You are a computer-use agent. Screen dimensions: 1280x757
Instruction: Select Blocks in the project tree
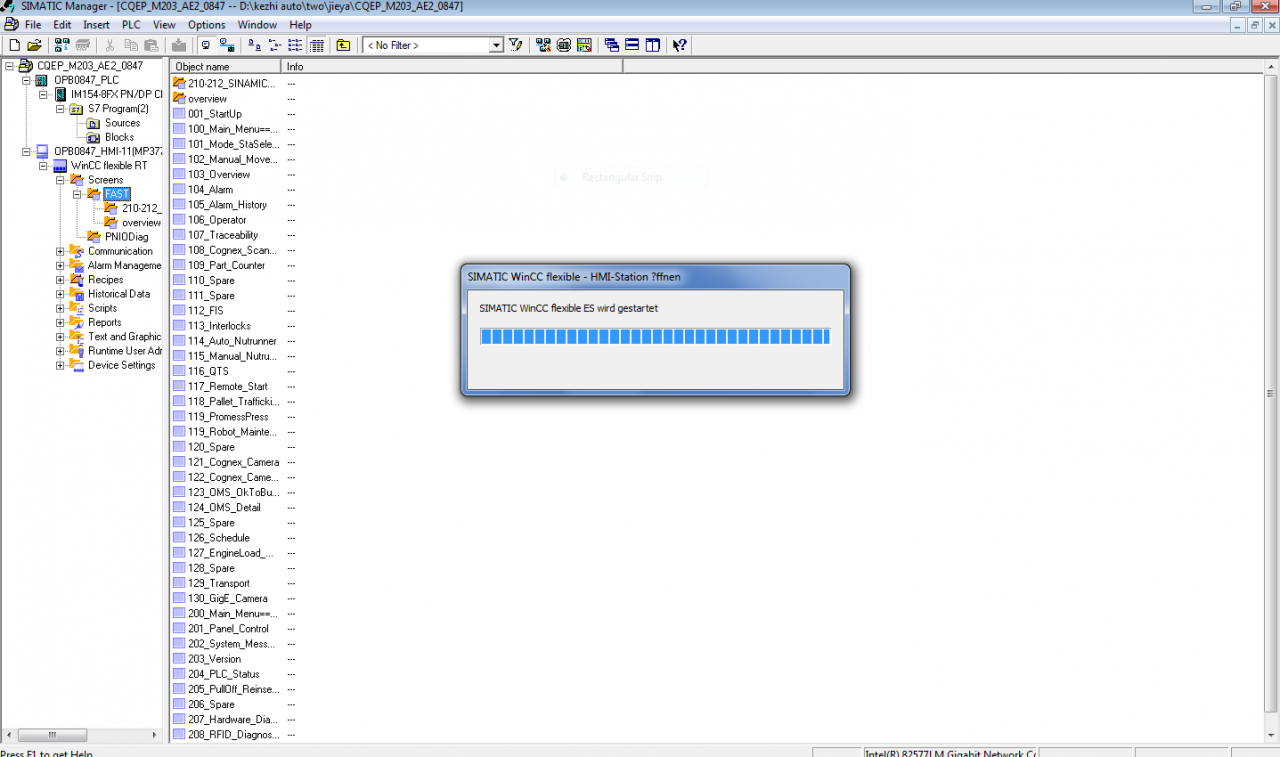click(119, 137)
